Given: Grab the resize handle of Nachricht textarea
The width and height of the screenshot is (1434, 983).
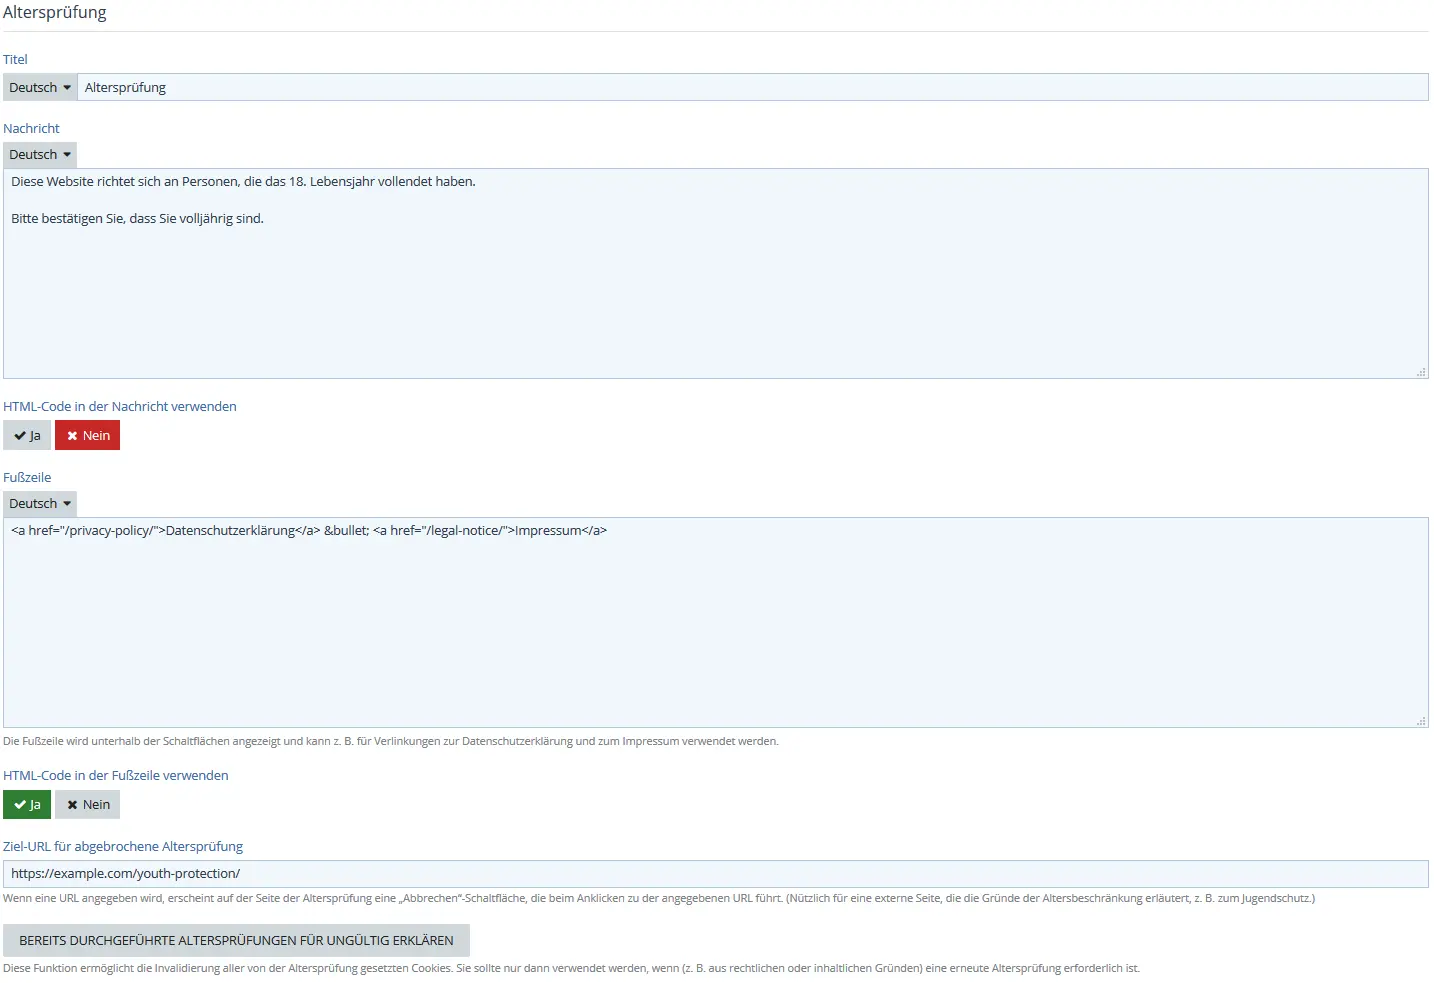Looking at the screenshot, I should point(1421,372).
